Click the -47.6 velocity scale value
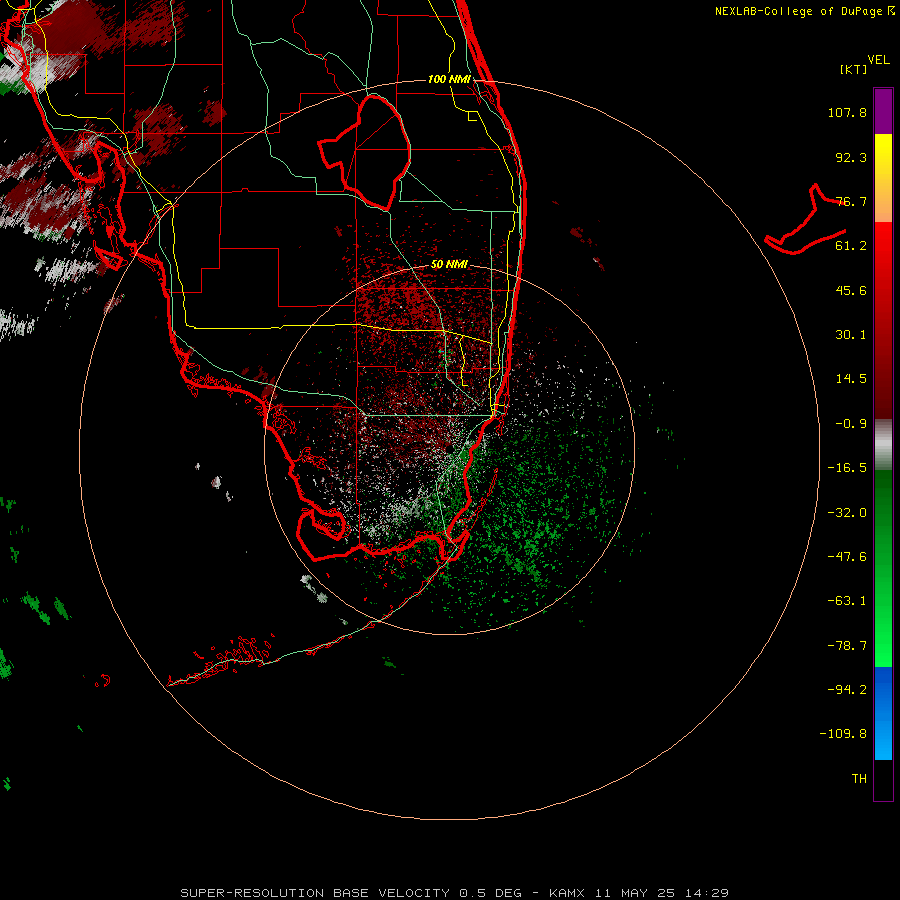Image resolution: width=900 pixels, height=900 pixels. coord(847,557)
